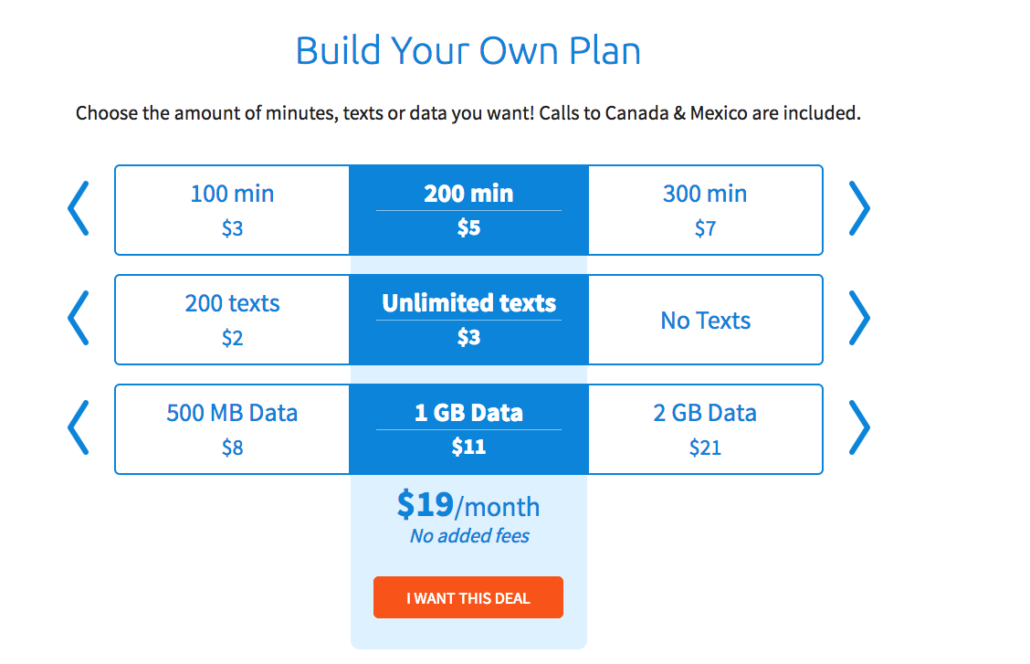Image resolution: width=1030 pixels, height=664 pixels.
Task: Click the left arrow beside the minutes row
Action: (78, 209)
